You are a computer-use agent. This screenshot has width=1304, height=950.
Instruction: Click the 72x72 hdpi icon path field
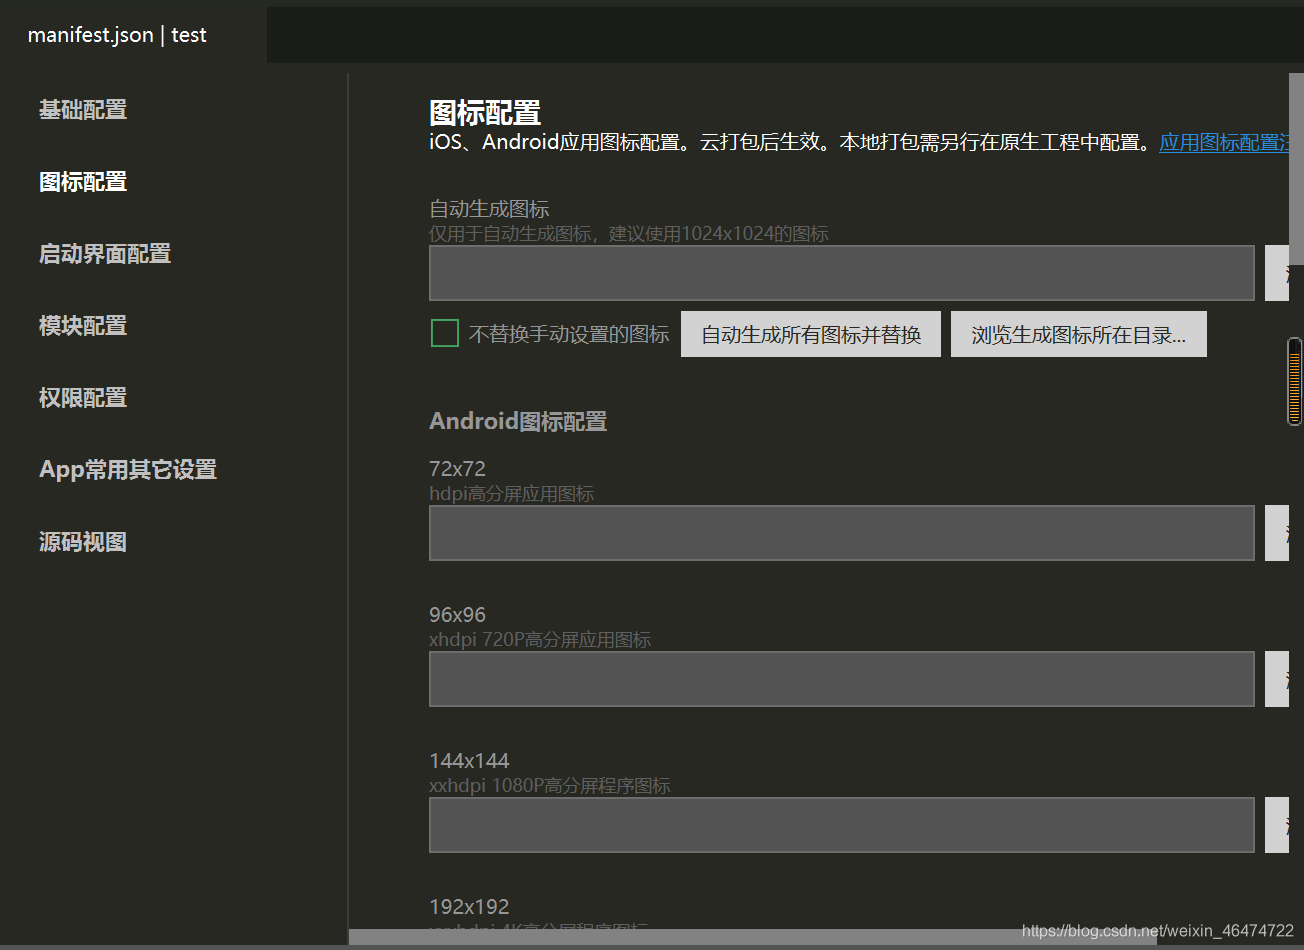click(842, 533)
